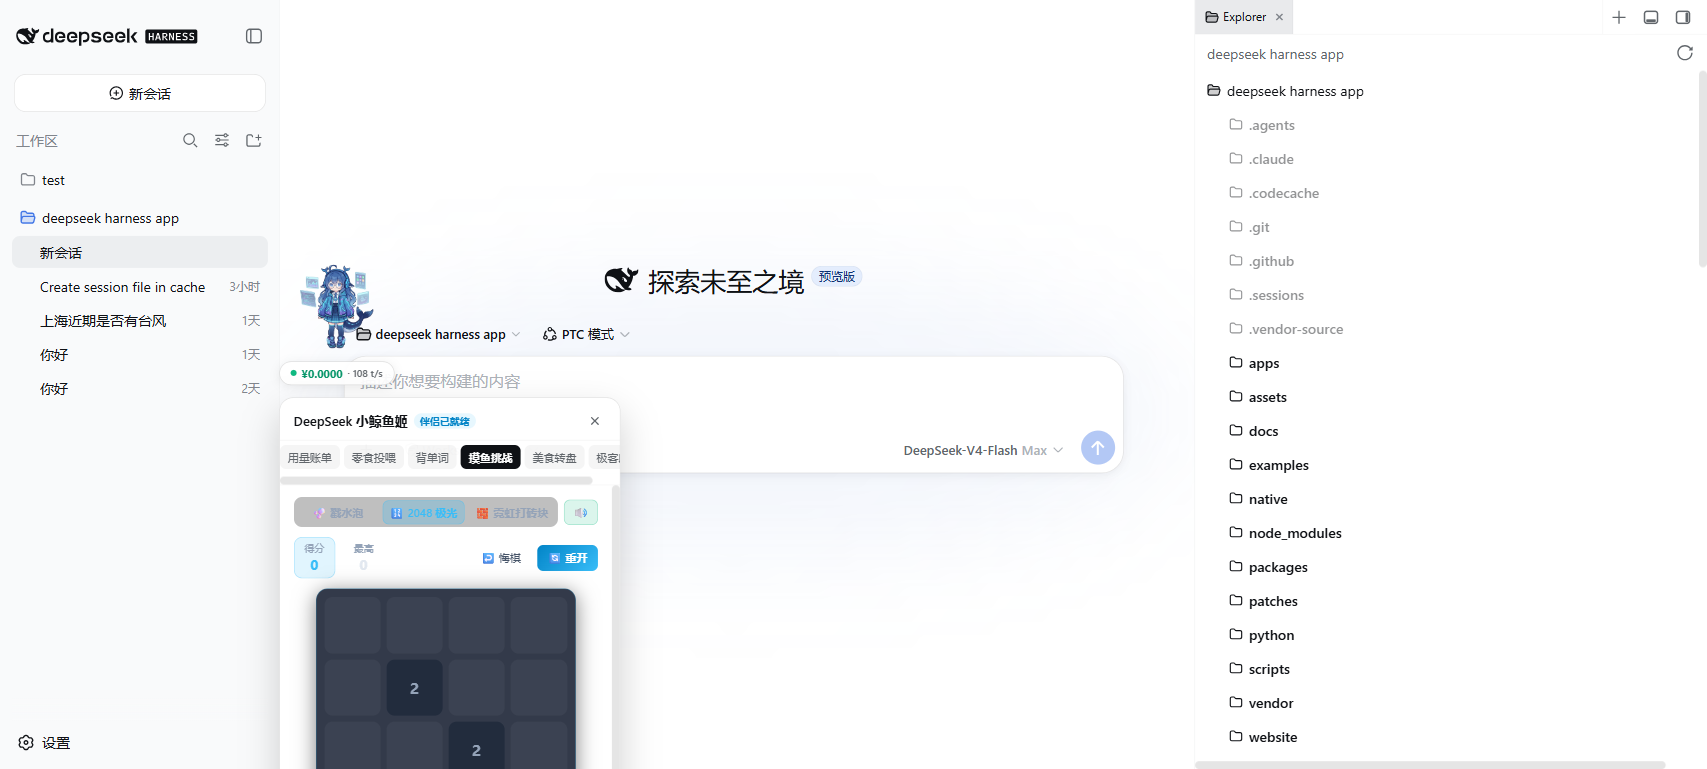Open workspace filter settings sliders icon
1707x769 pixels.
coord(222,140)
